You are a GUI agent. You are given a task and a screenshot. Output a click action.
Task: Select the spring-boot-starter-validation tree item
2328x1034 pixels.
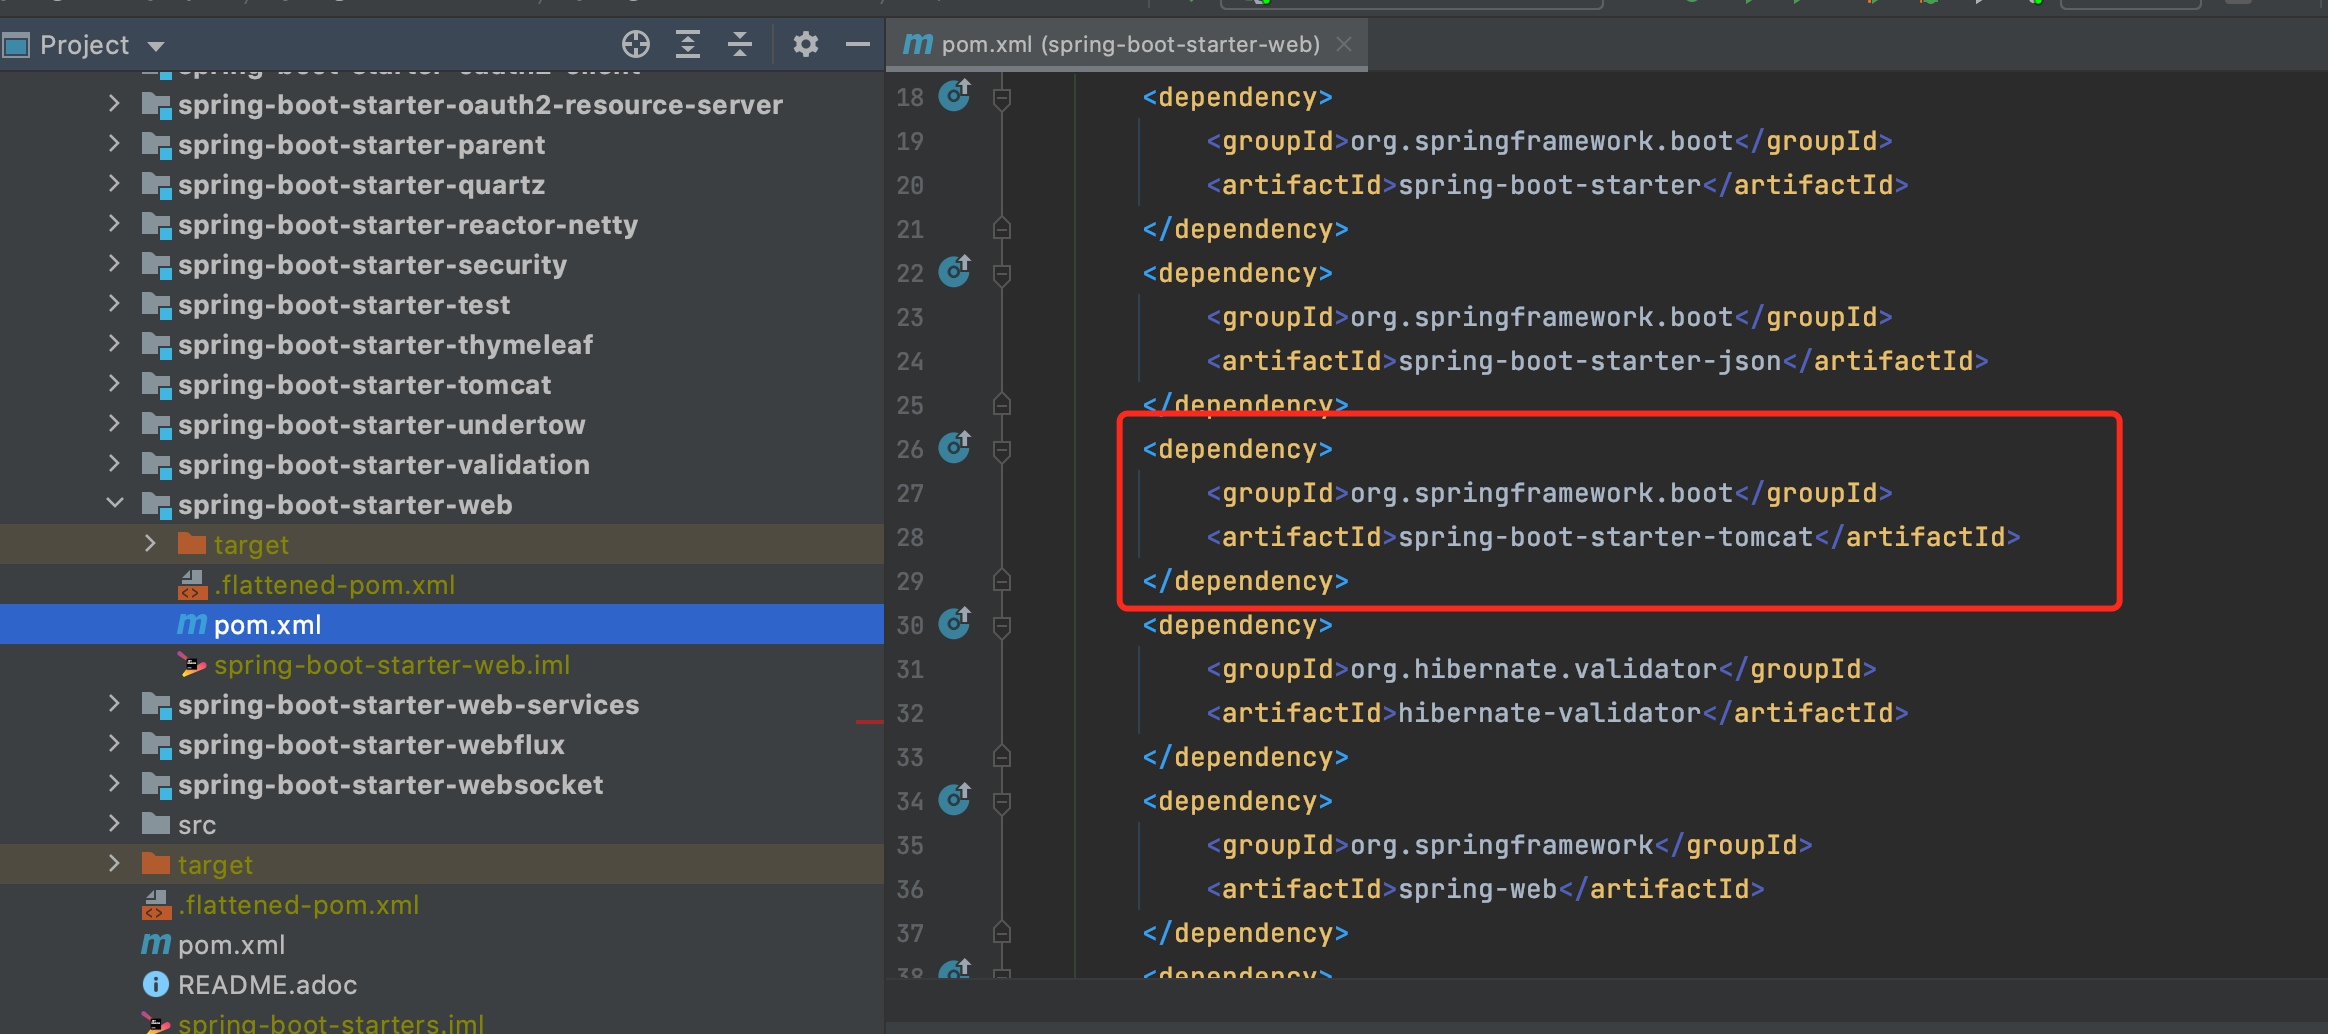tap(442, 465)
